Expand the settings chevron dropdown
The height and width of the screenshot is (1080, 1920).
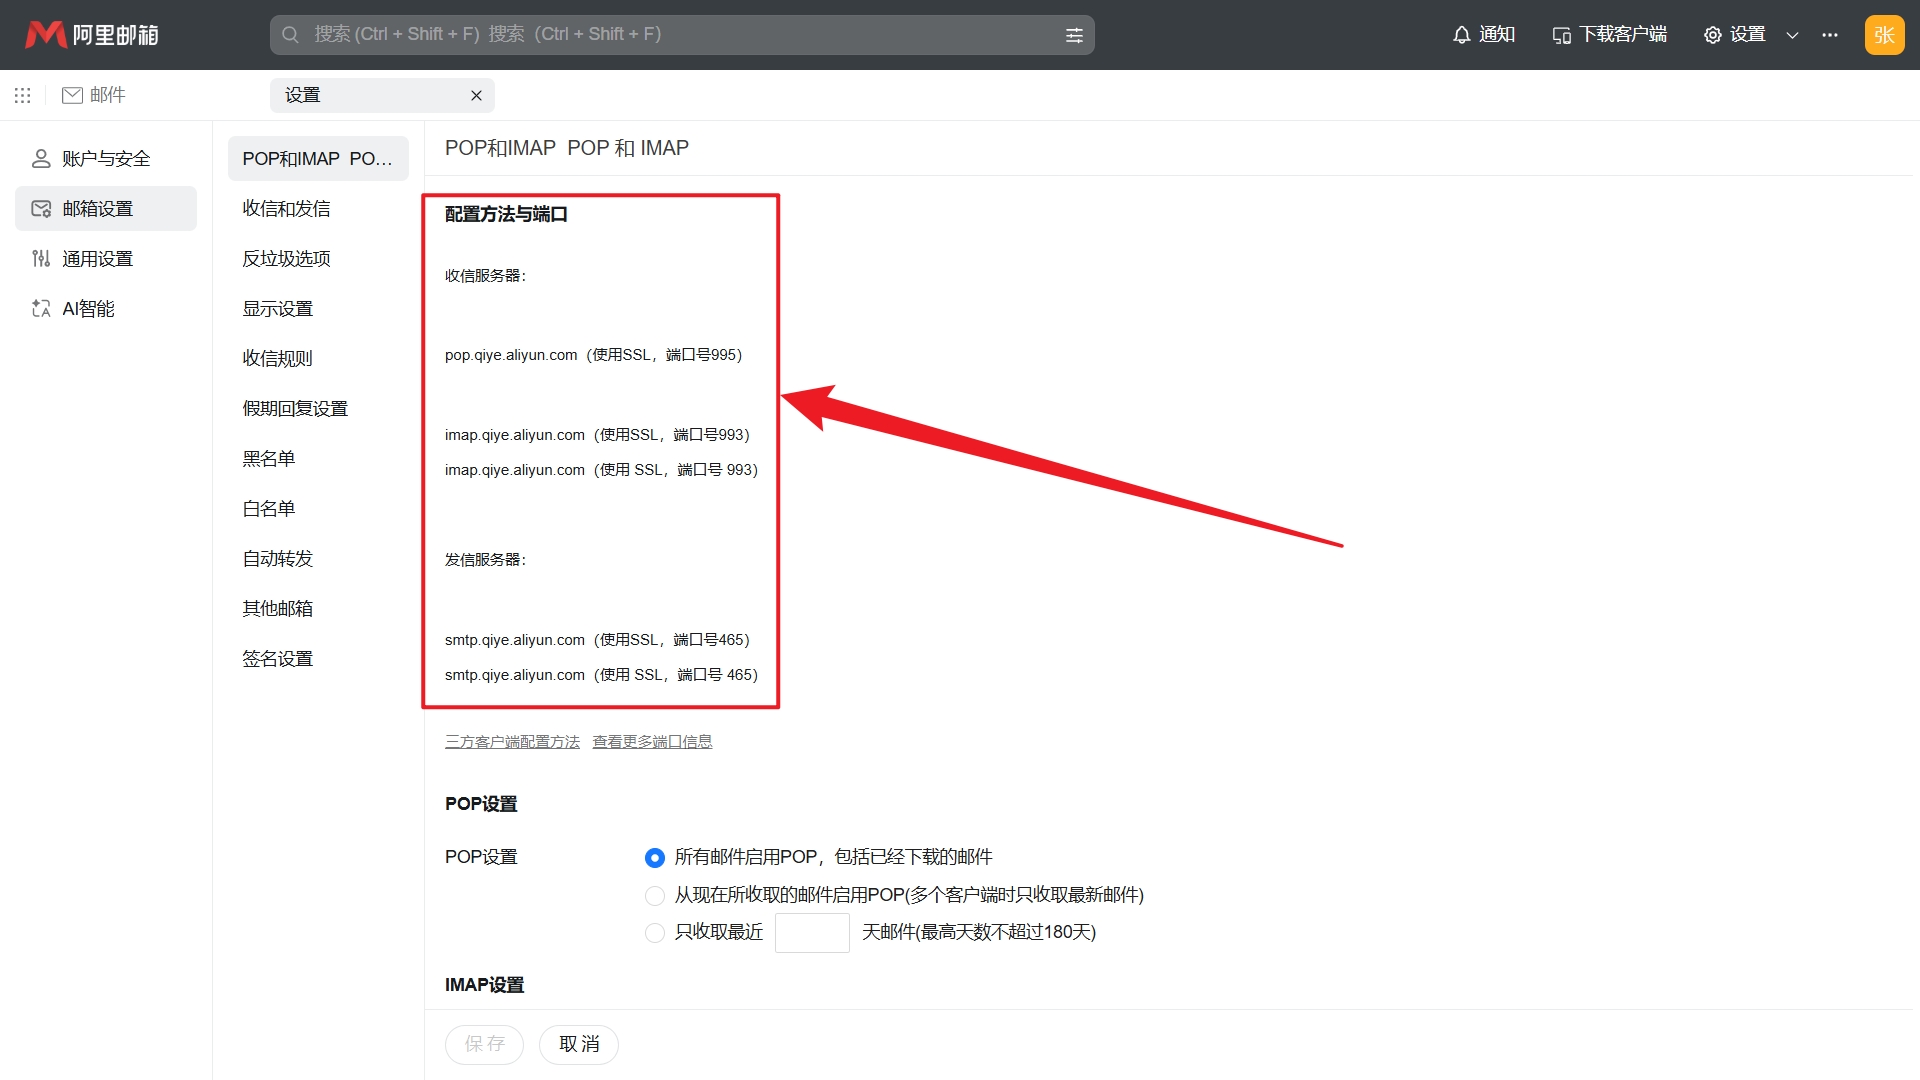click(1792, 35)
